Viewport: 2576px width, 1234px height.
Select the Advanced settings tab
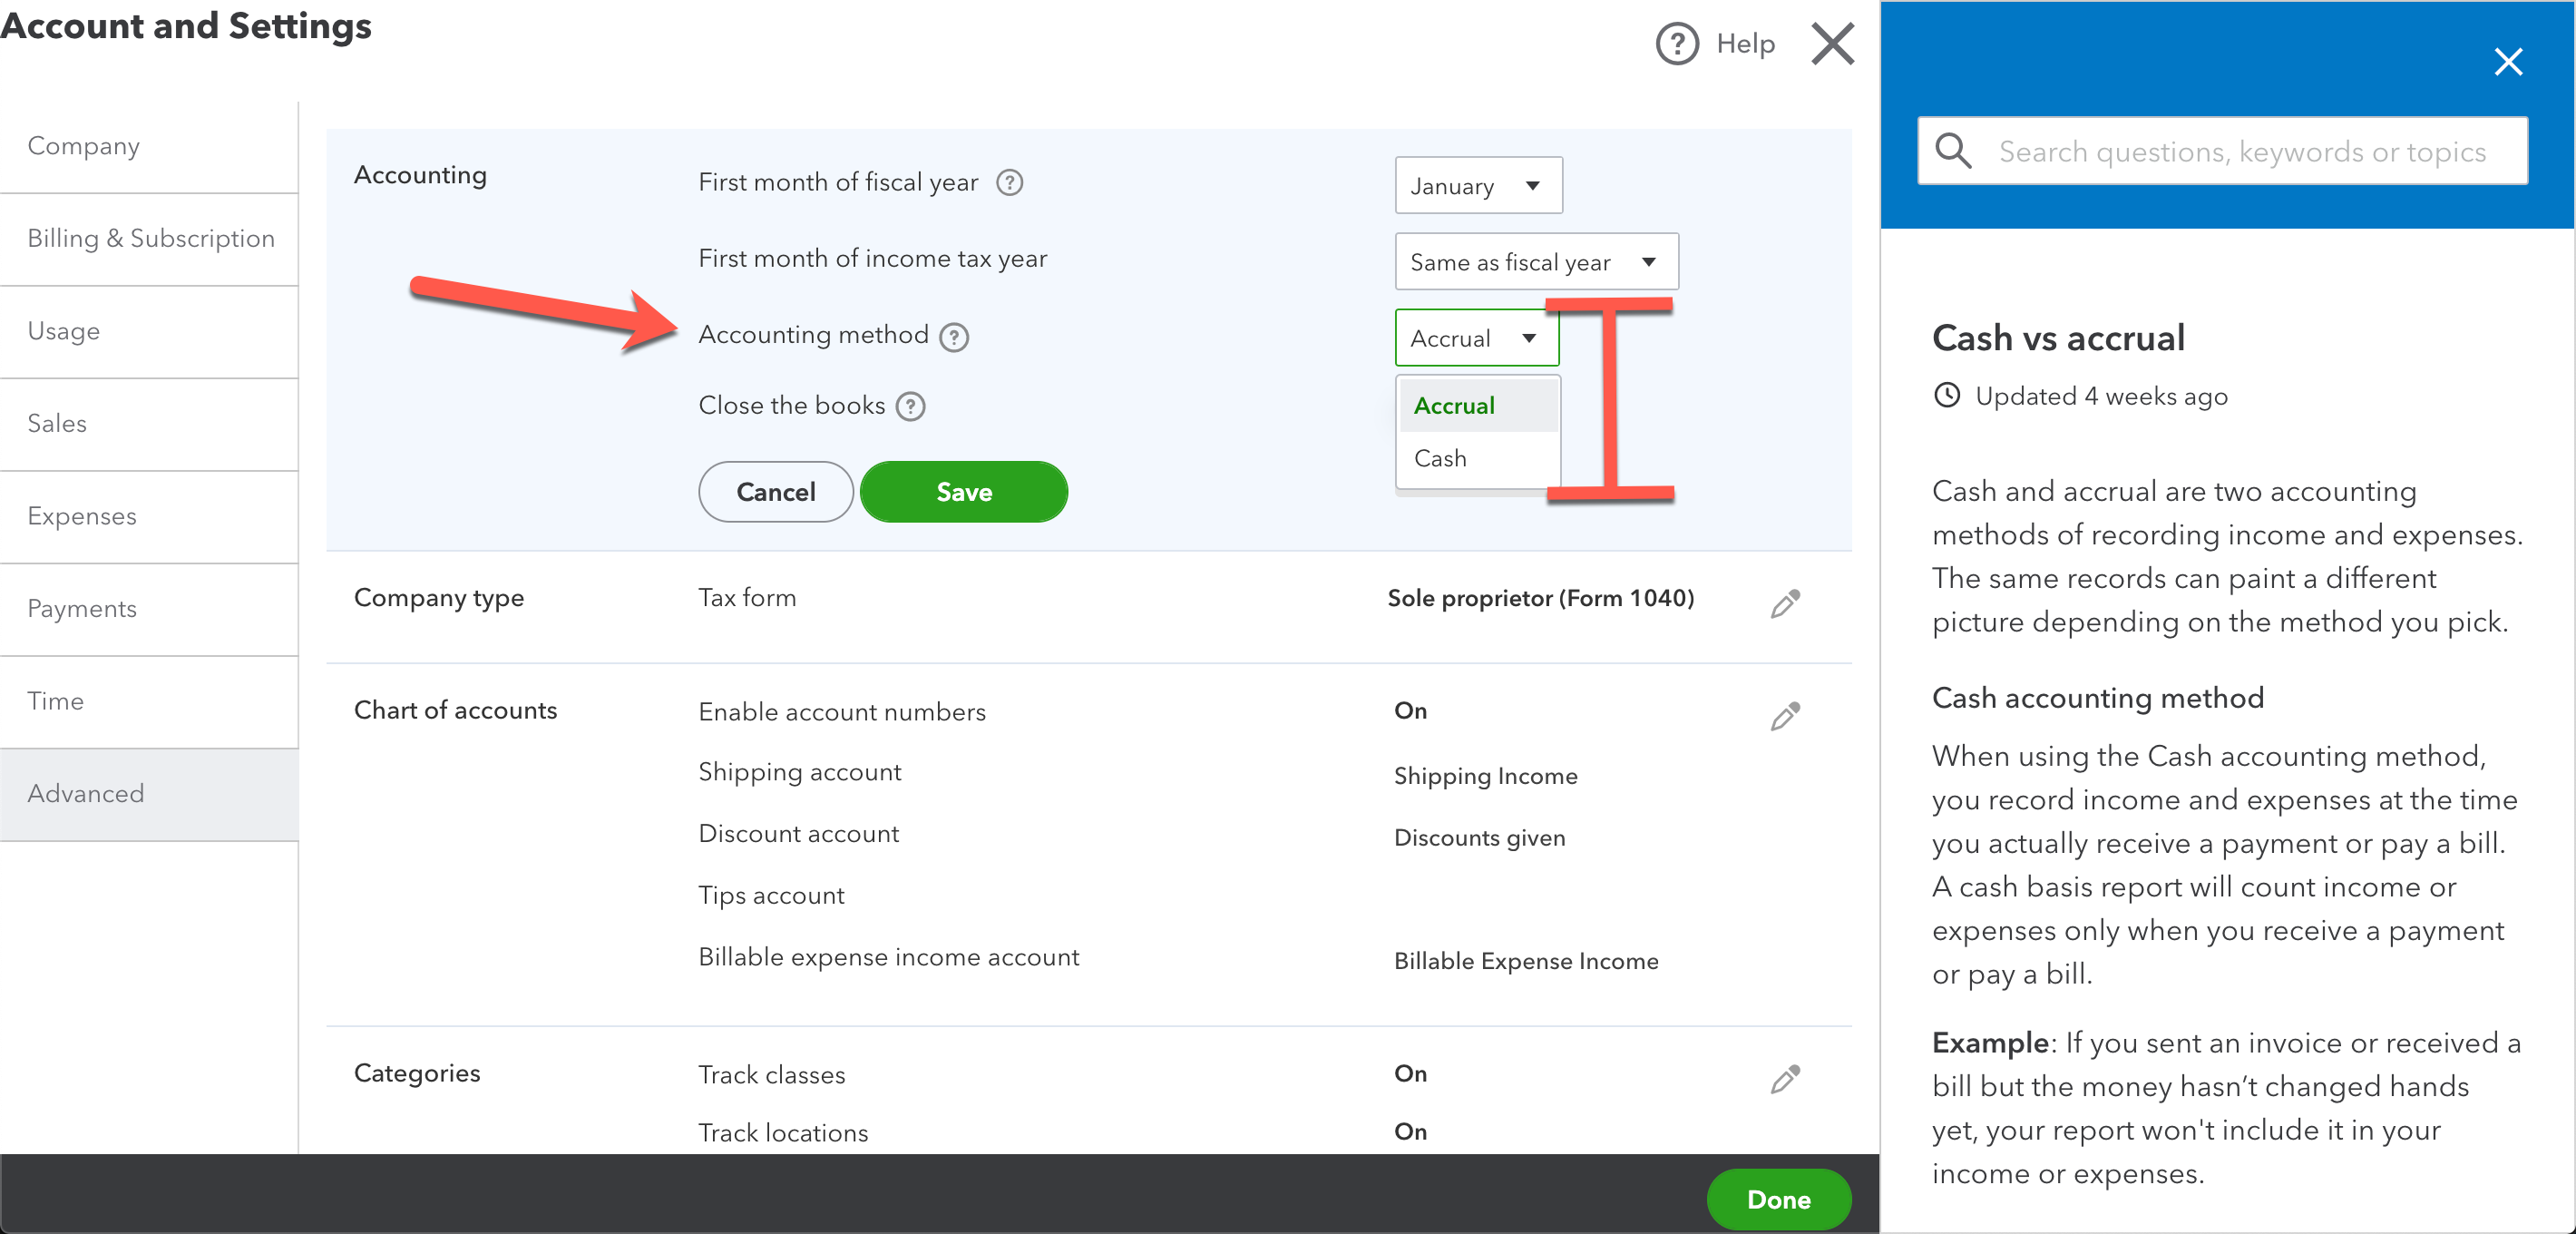point(86,793)
